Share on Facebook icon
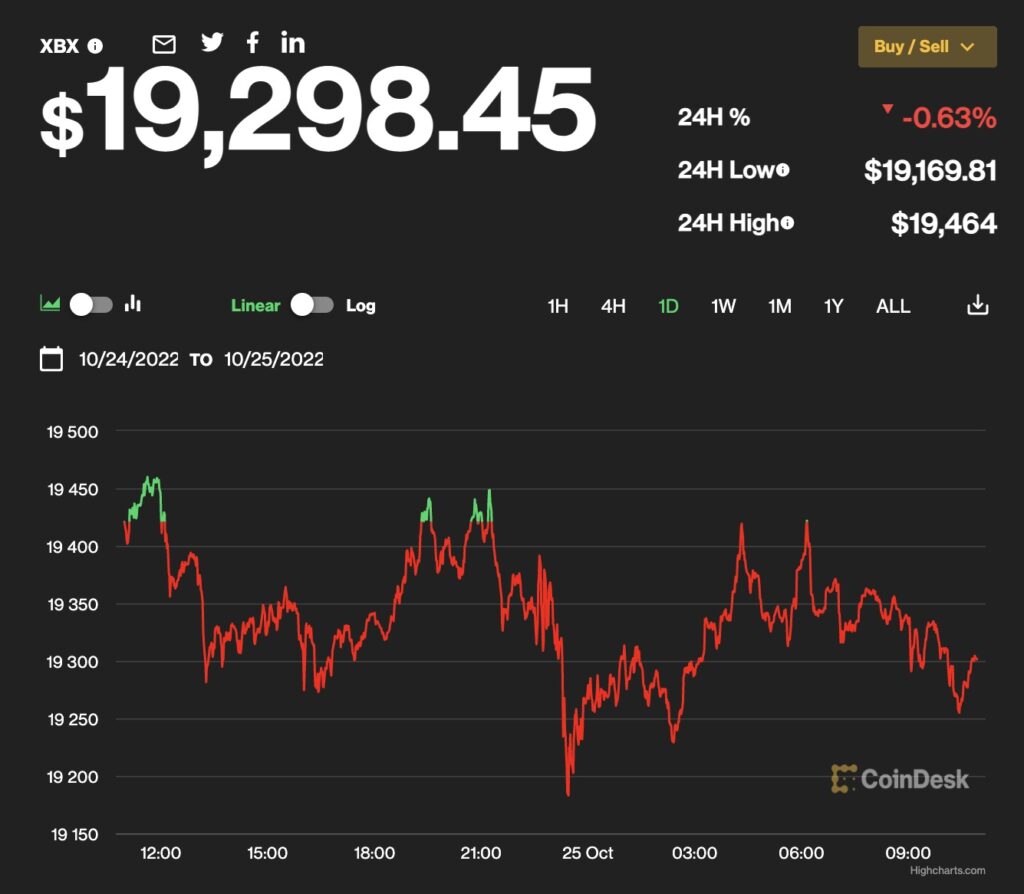This screenshot has width=1024, height=894. 253,42
